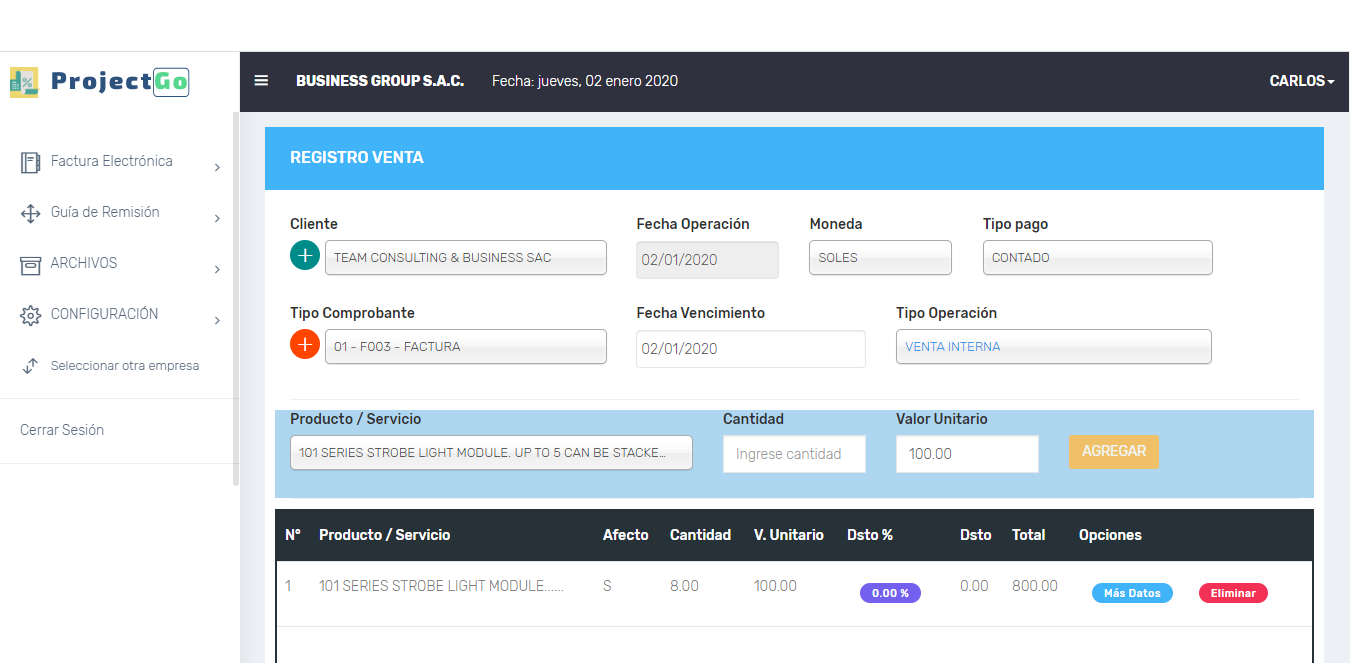Open the Moneda dropdown showing SOLES

[x=880, y=258]
